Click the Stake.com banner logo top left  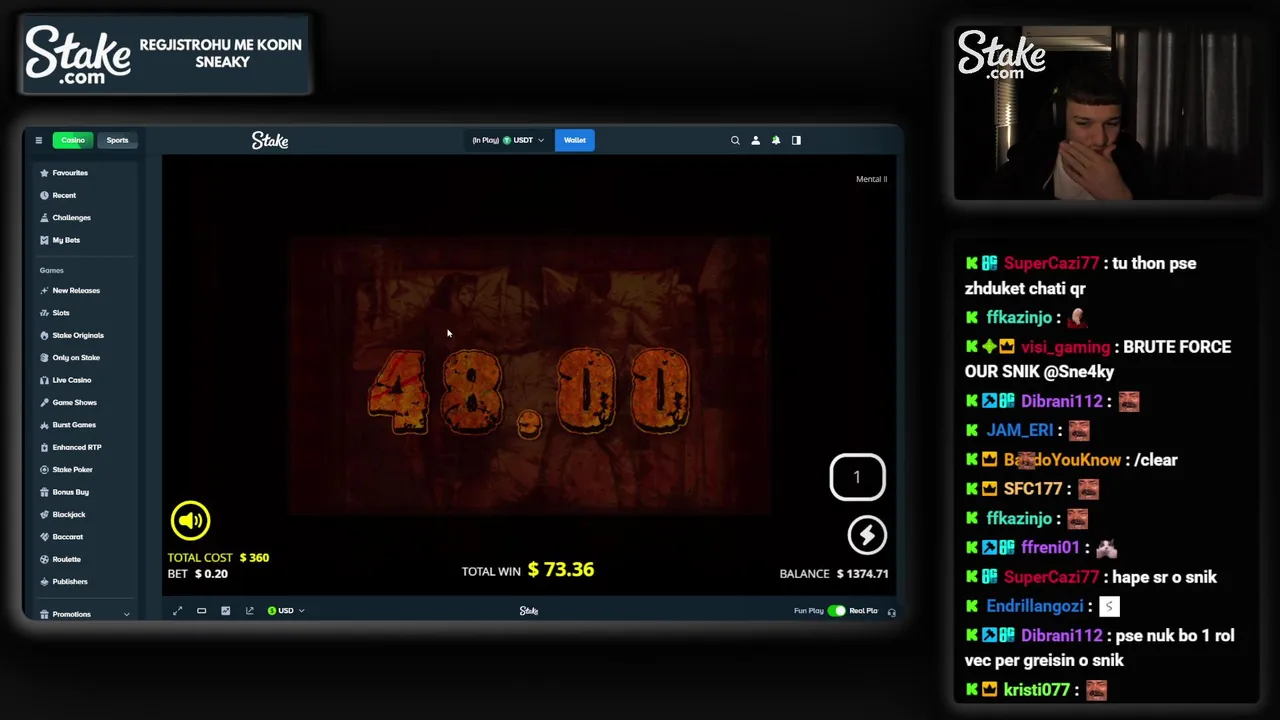78,55
